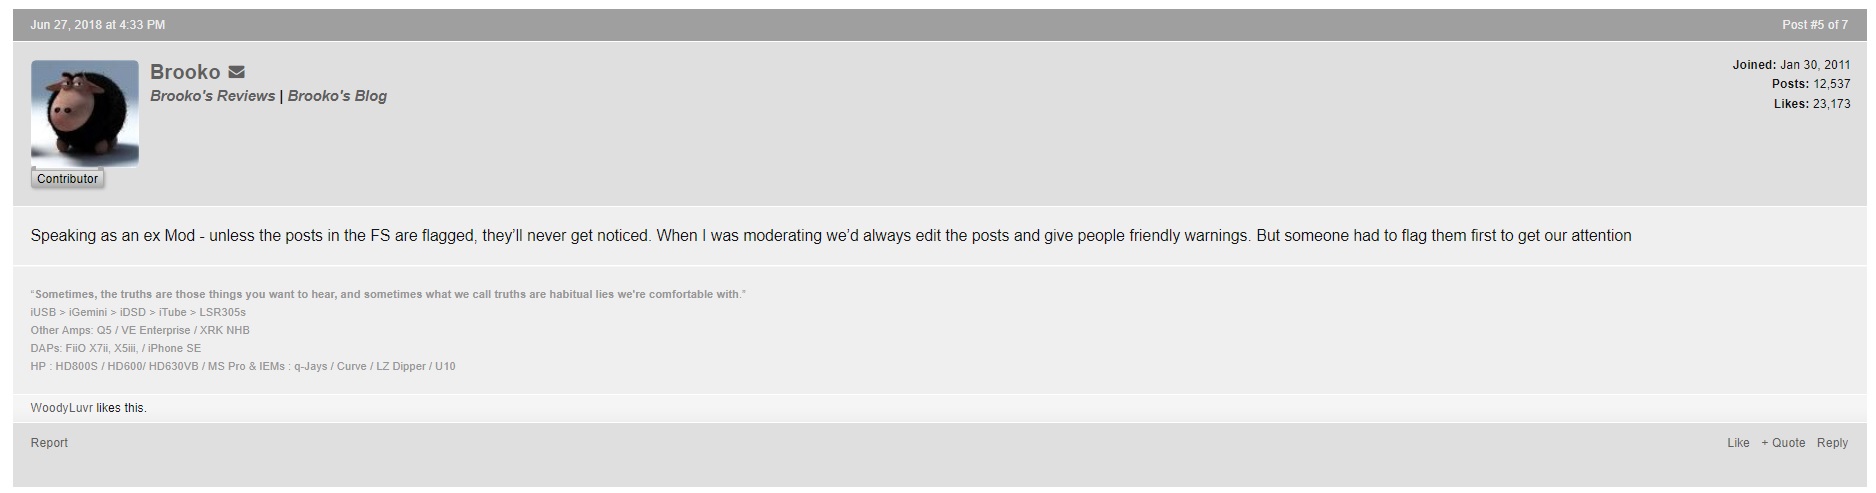Open the Brooko username profile link
1876x493 pixels.
click(x=185, y=72)
